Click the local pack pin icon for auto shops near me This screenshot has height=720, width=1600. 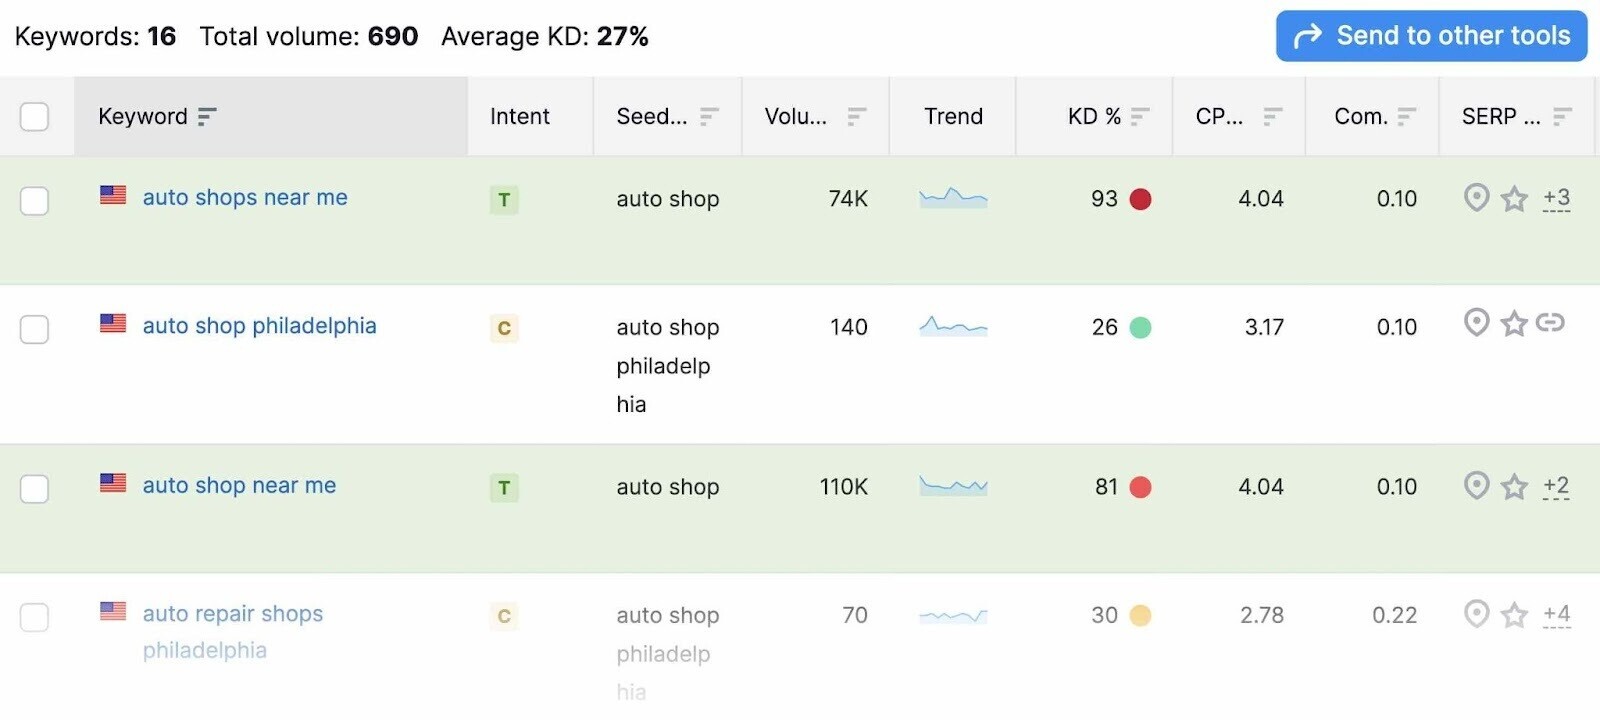pyautogui.click(x=1476, y=197)
